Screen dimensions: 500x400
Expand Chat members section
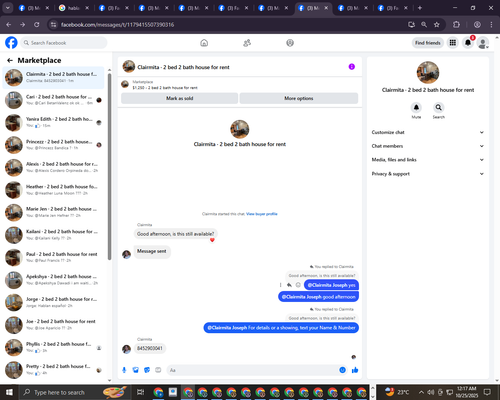[428, 146]
